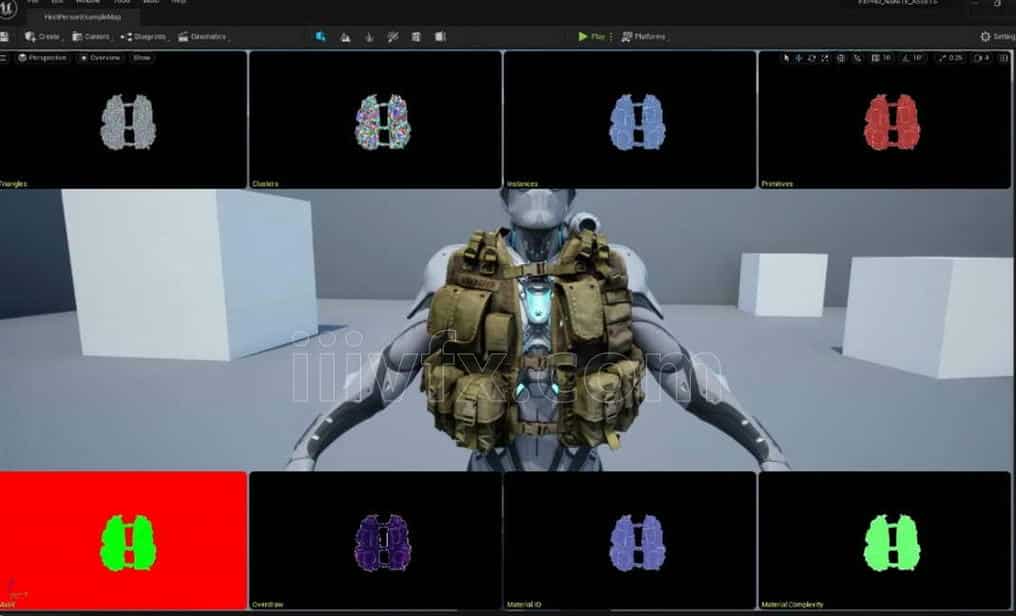Switch to Landscape mode icon

pyautogui.click(x=345, y=37)
